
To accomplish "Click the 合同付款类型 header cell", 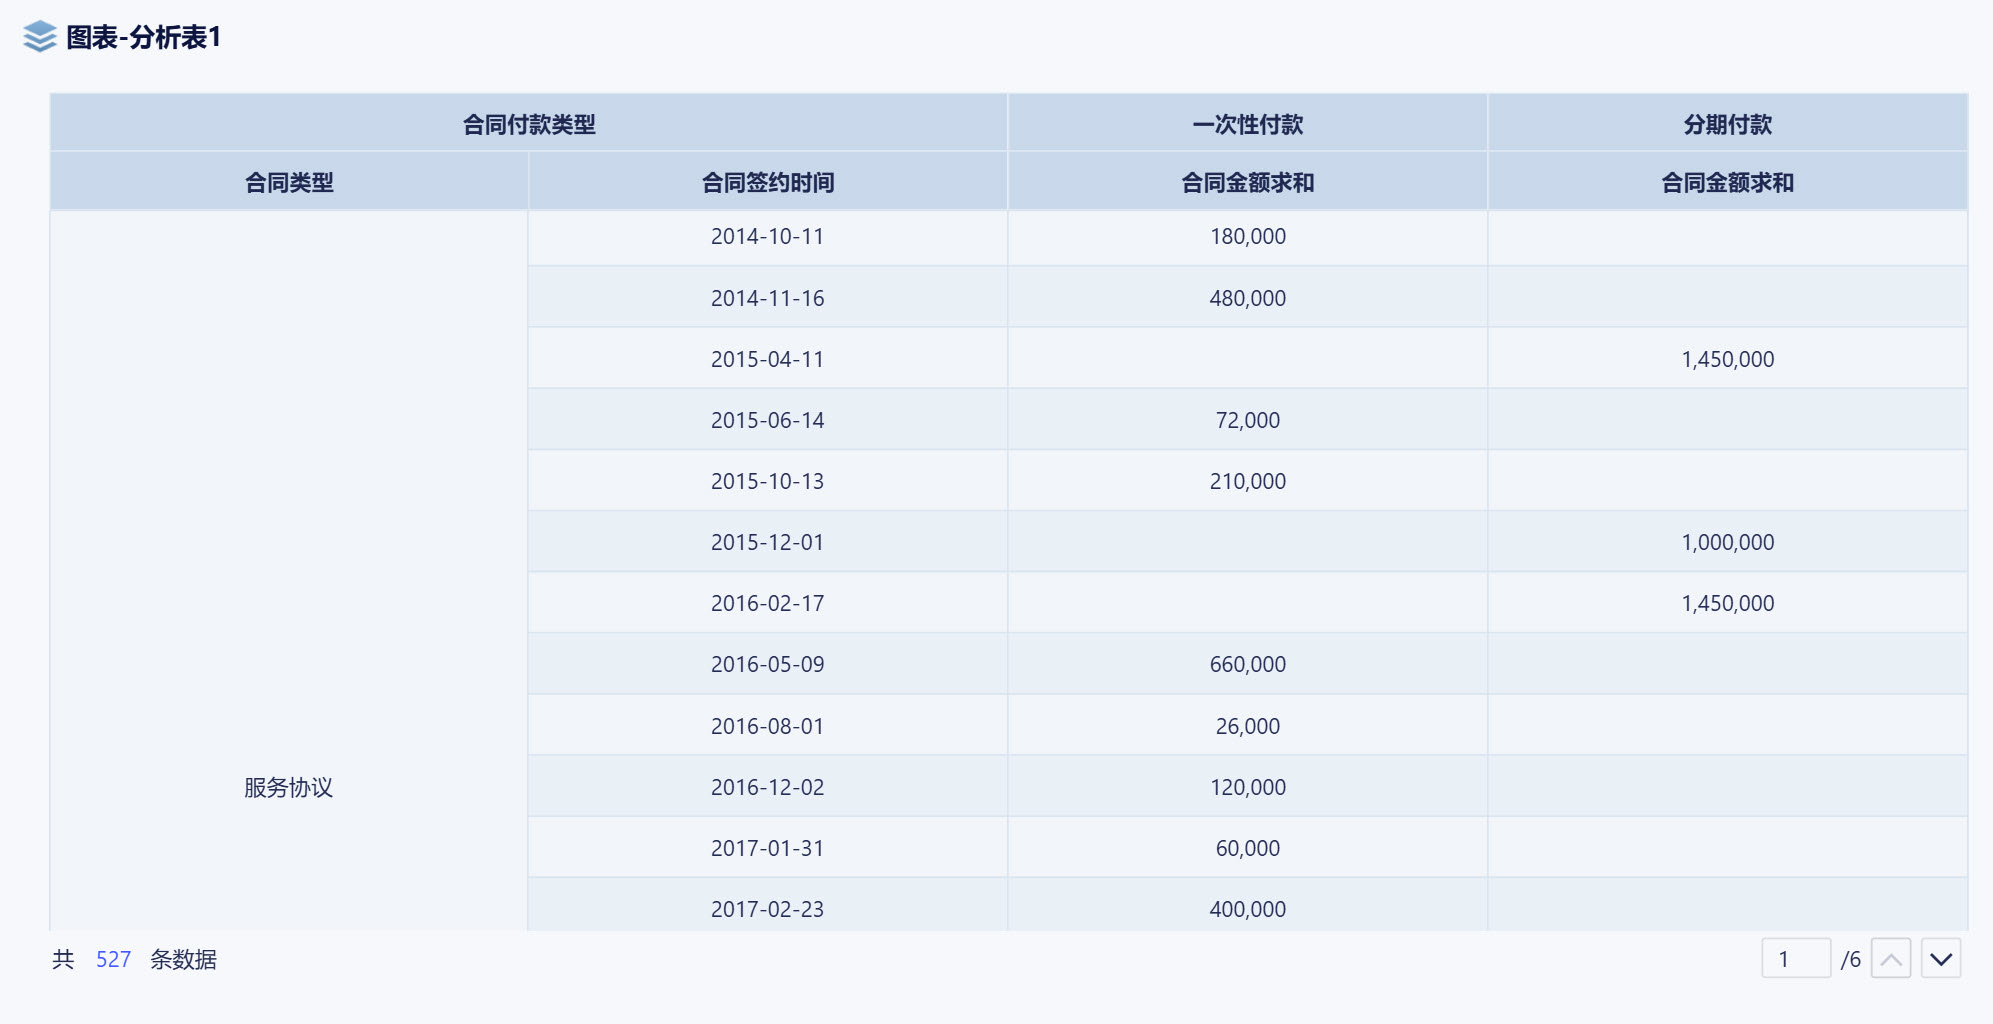I will [x=529, y=124].
